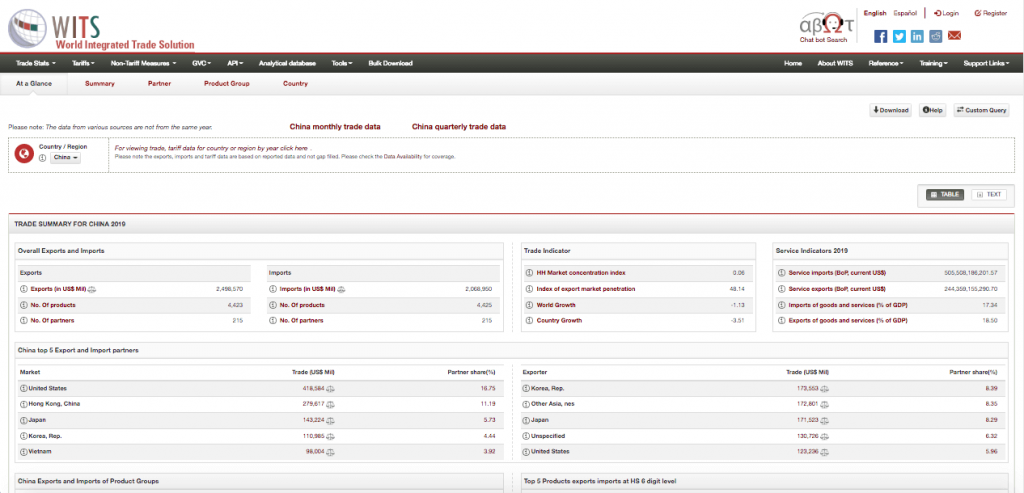
Task: Open China quarterly trade data link
Action: pyautogui.click(x=458, y=127)
